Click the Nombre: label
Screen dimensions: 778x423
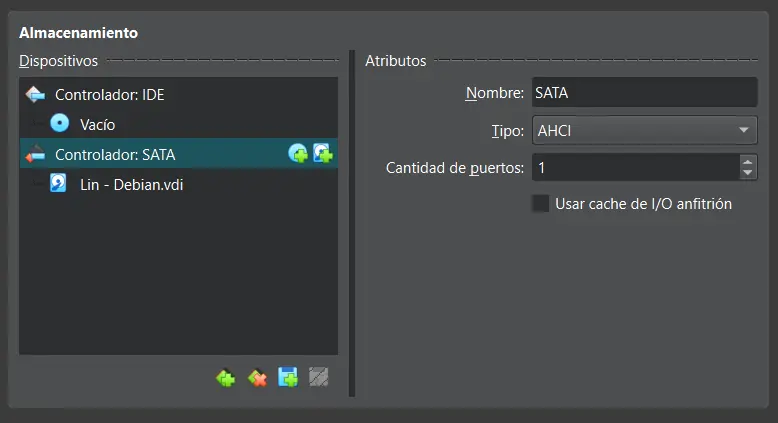point(494,93)
